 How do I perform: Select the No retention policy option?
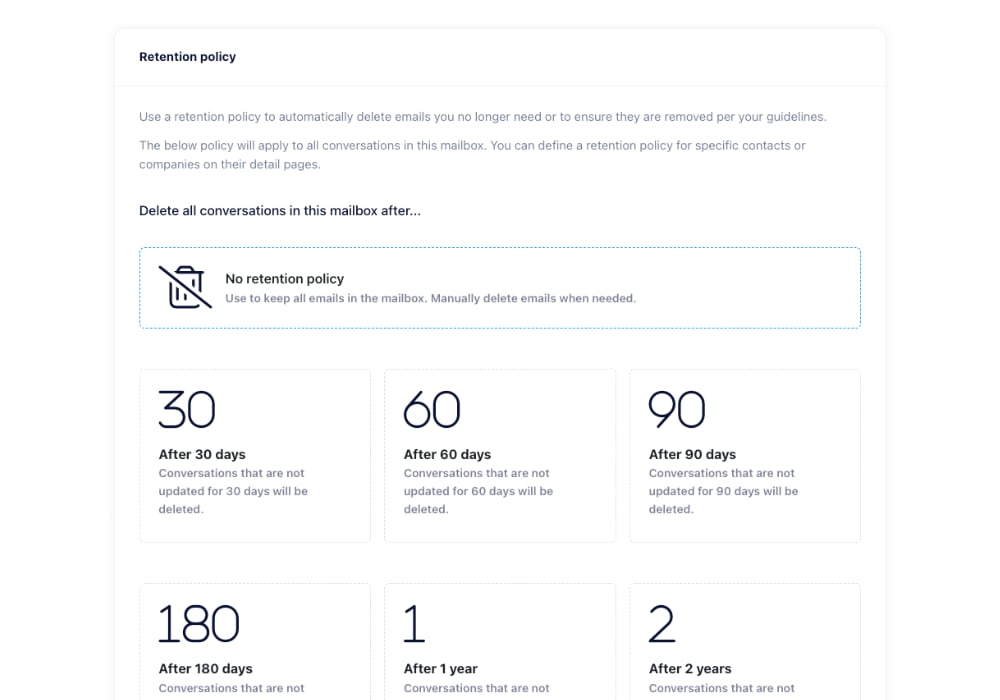coord(500,288)
